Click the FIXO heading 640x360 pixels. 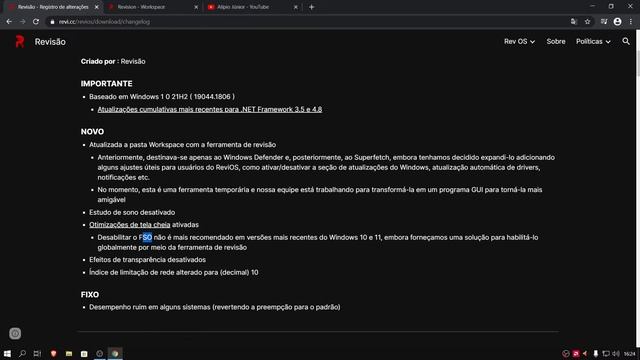click(x=90, y=295)
